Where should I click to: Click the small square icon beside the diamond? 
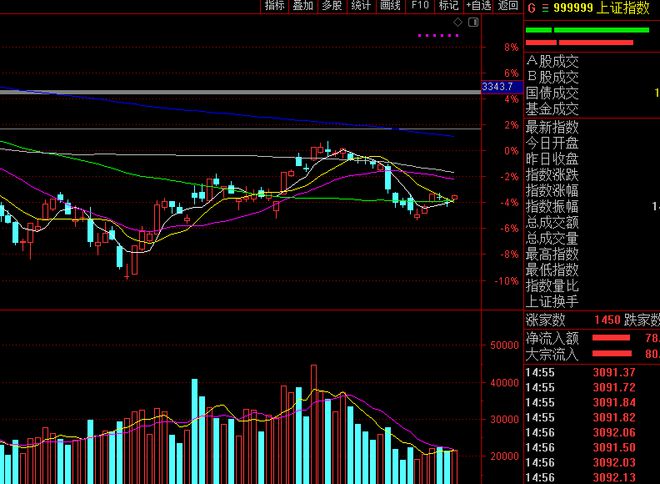tap(471, 21)
